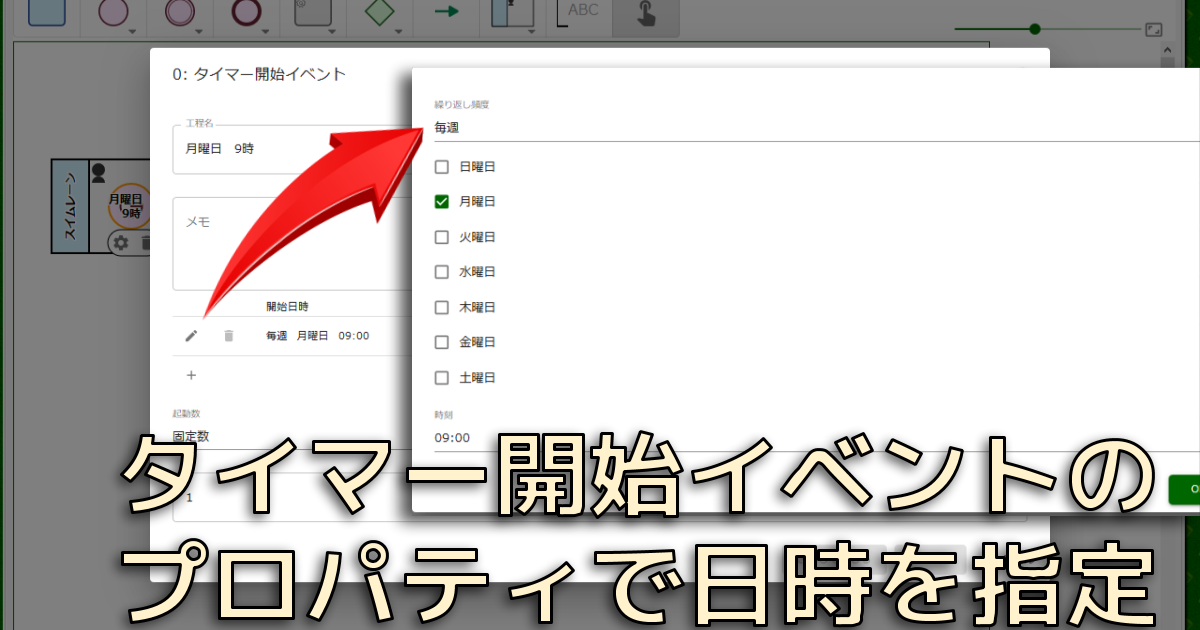Add a start time with the plus icon

click(x=191, y=375)
